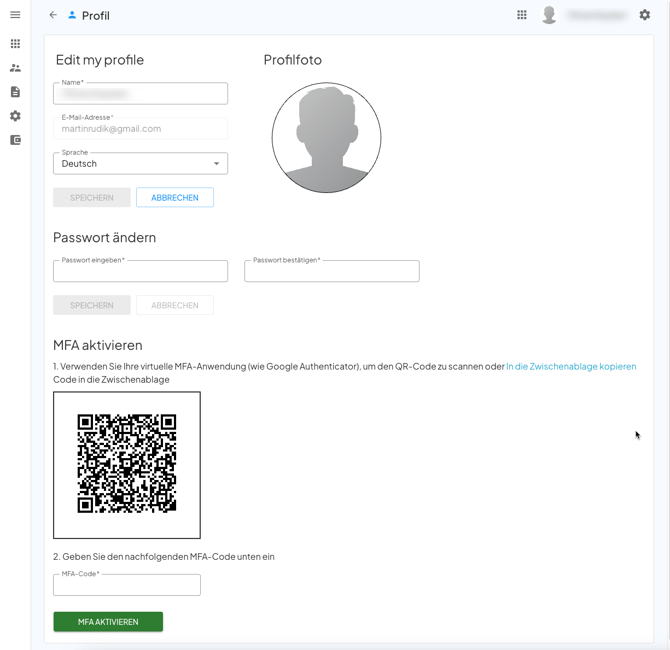The width and height of the screenshot is (670, 650).
Task: Click the back arrow beside Profil
Action: [x=53, y=15]
